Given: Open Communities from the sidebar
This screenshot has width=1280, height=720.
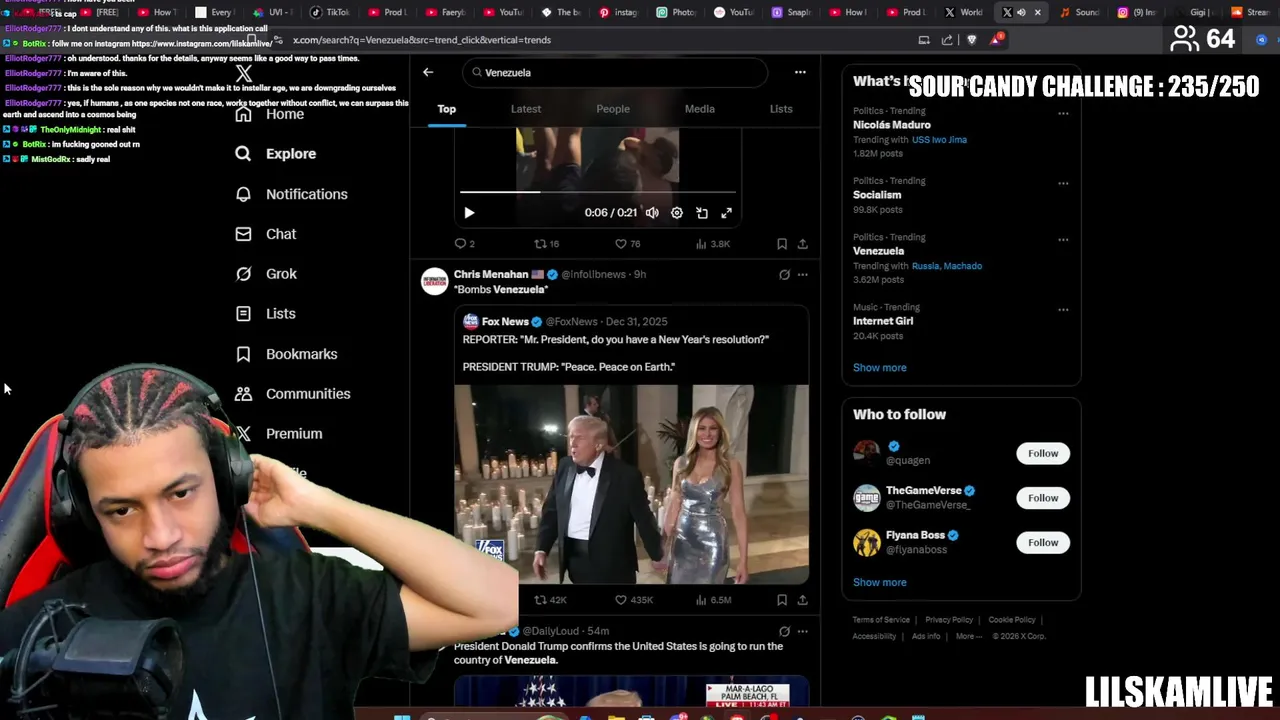Looking at the screenshot, I should (292, 394).
